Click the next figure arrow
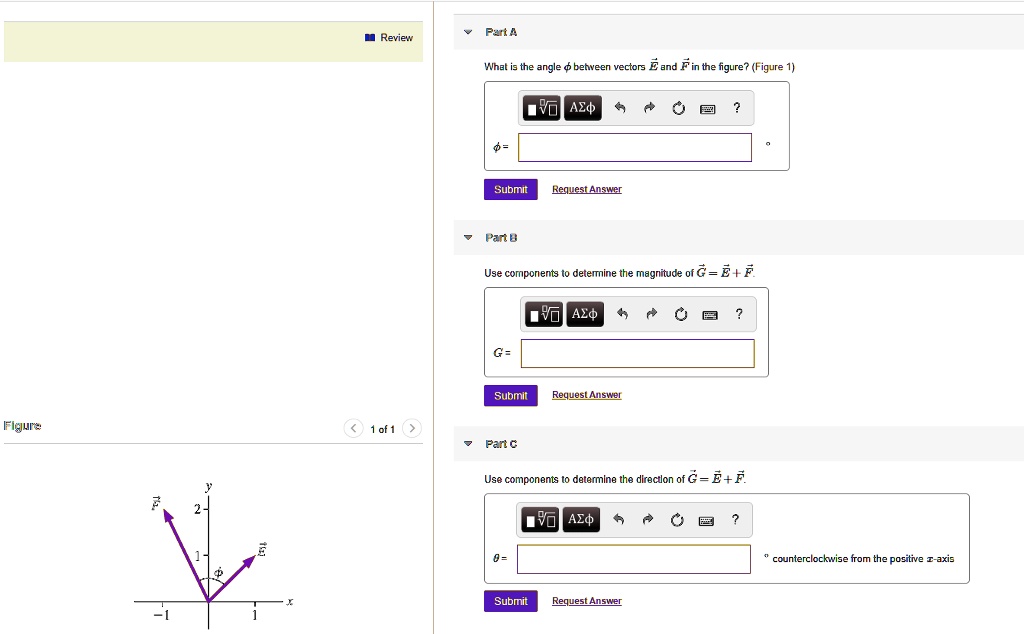The image size is (1024, 634). 412,428
